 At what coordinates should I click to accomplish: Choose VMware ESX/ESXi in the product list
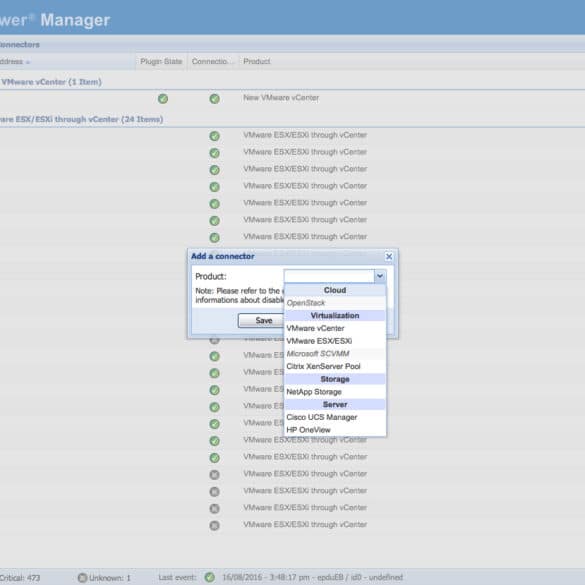[x=335, y=341]
